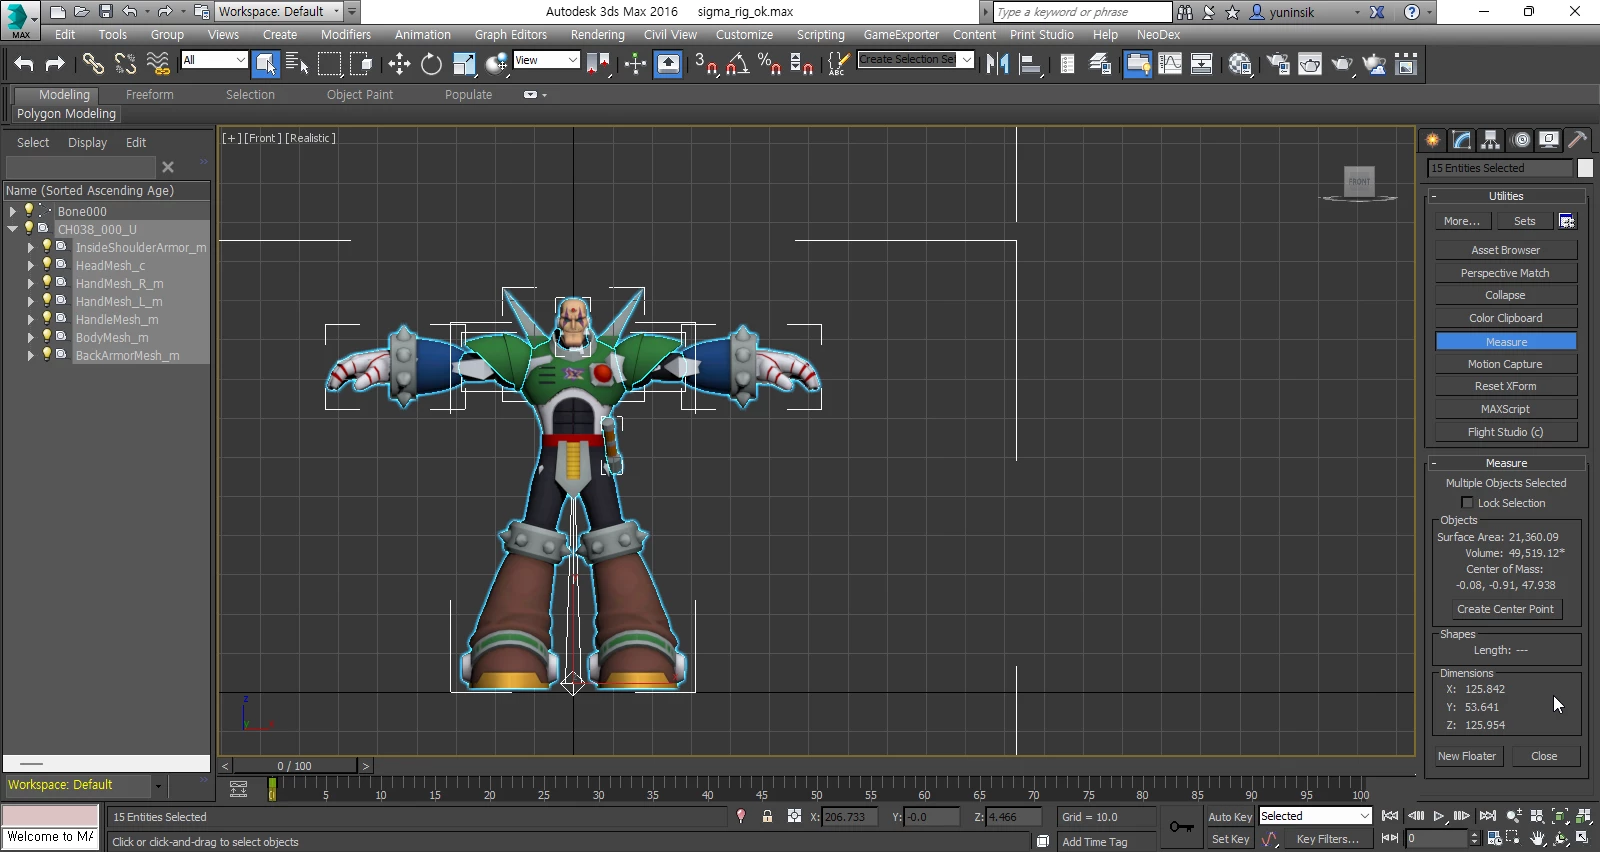Toggle the Angle Snap icon
The image size is (1600, 852).
point(738,64)
